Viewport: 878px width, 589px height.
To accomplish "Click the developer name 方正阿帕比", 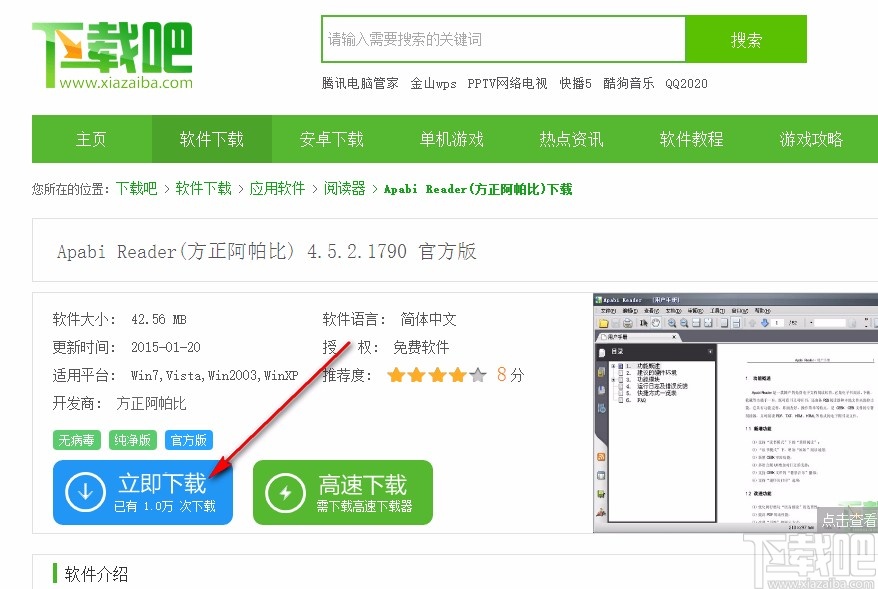I will pos(151,403).
